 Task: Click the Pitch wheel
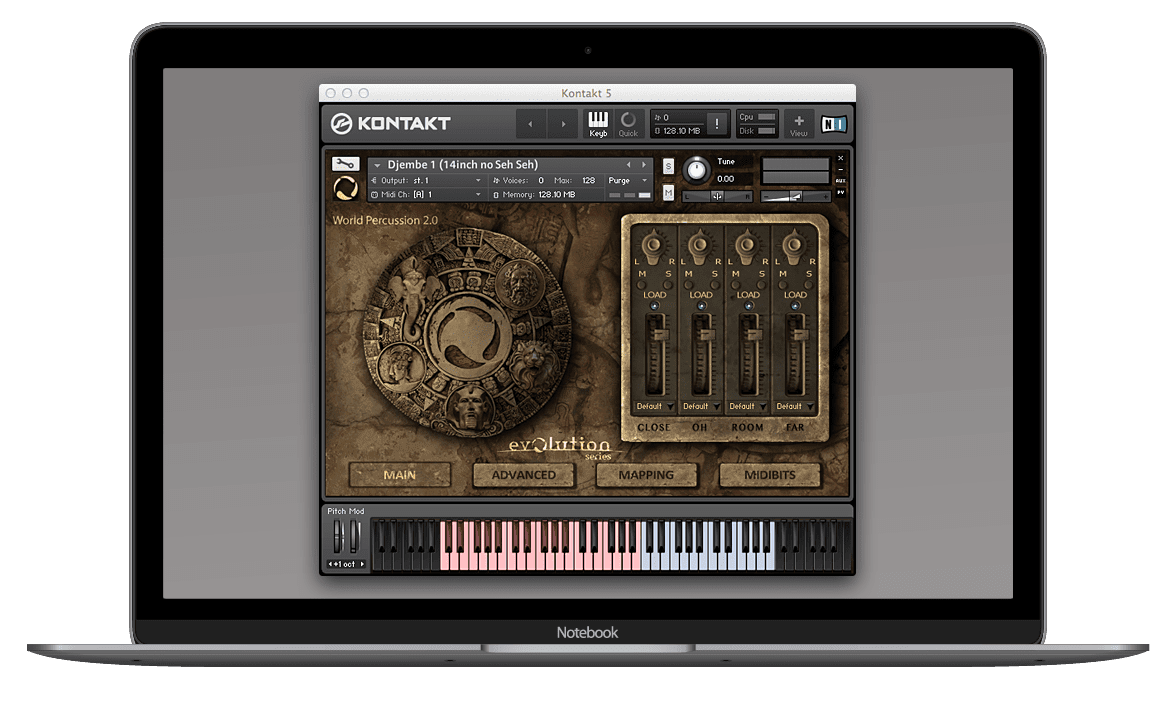click(338, 537)
